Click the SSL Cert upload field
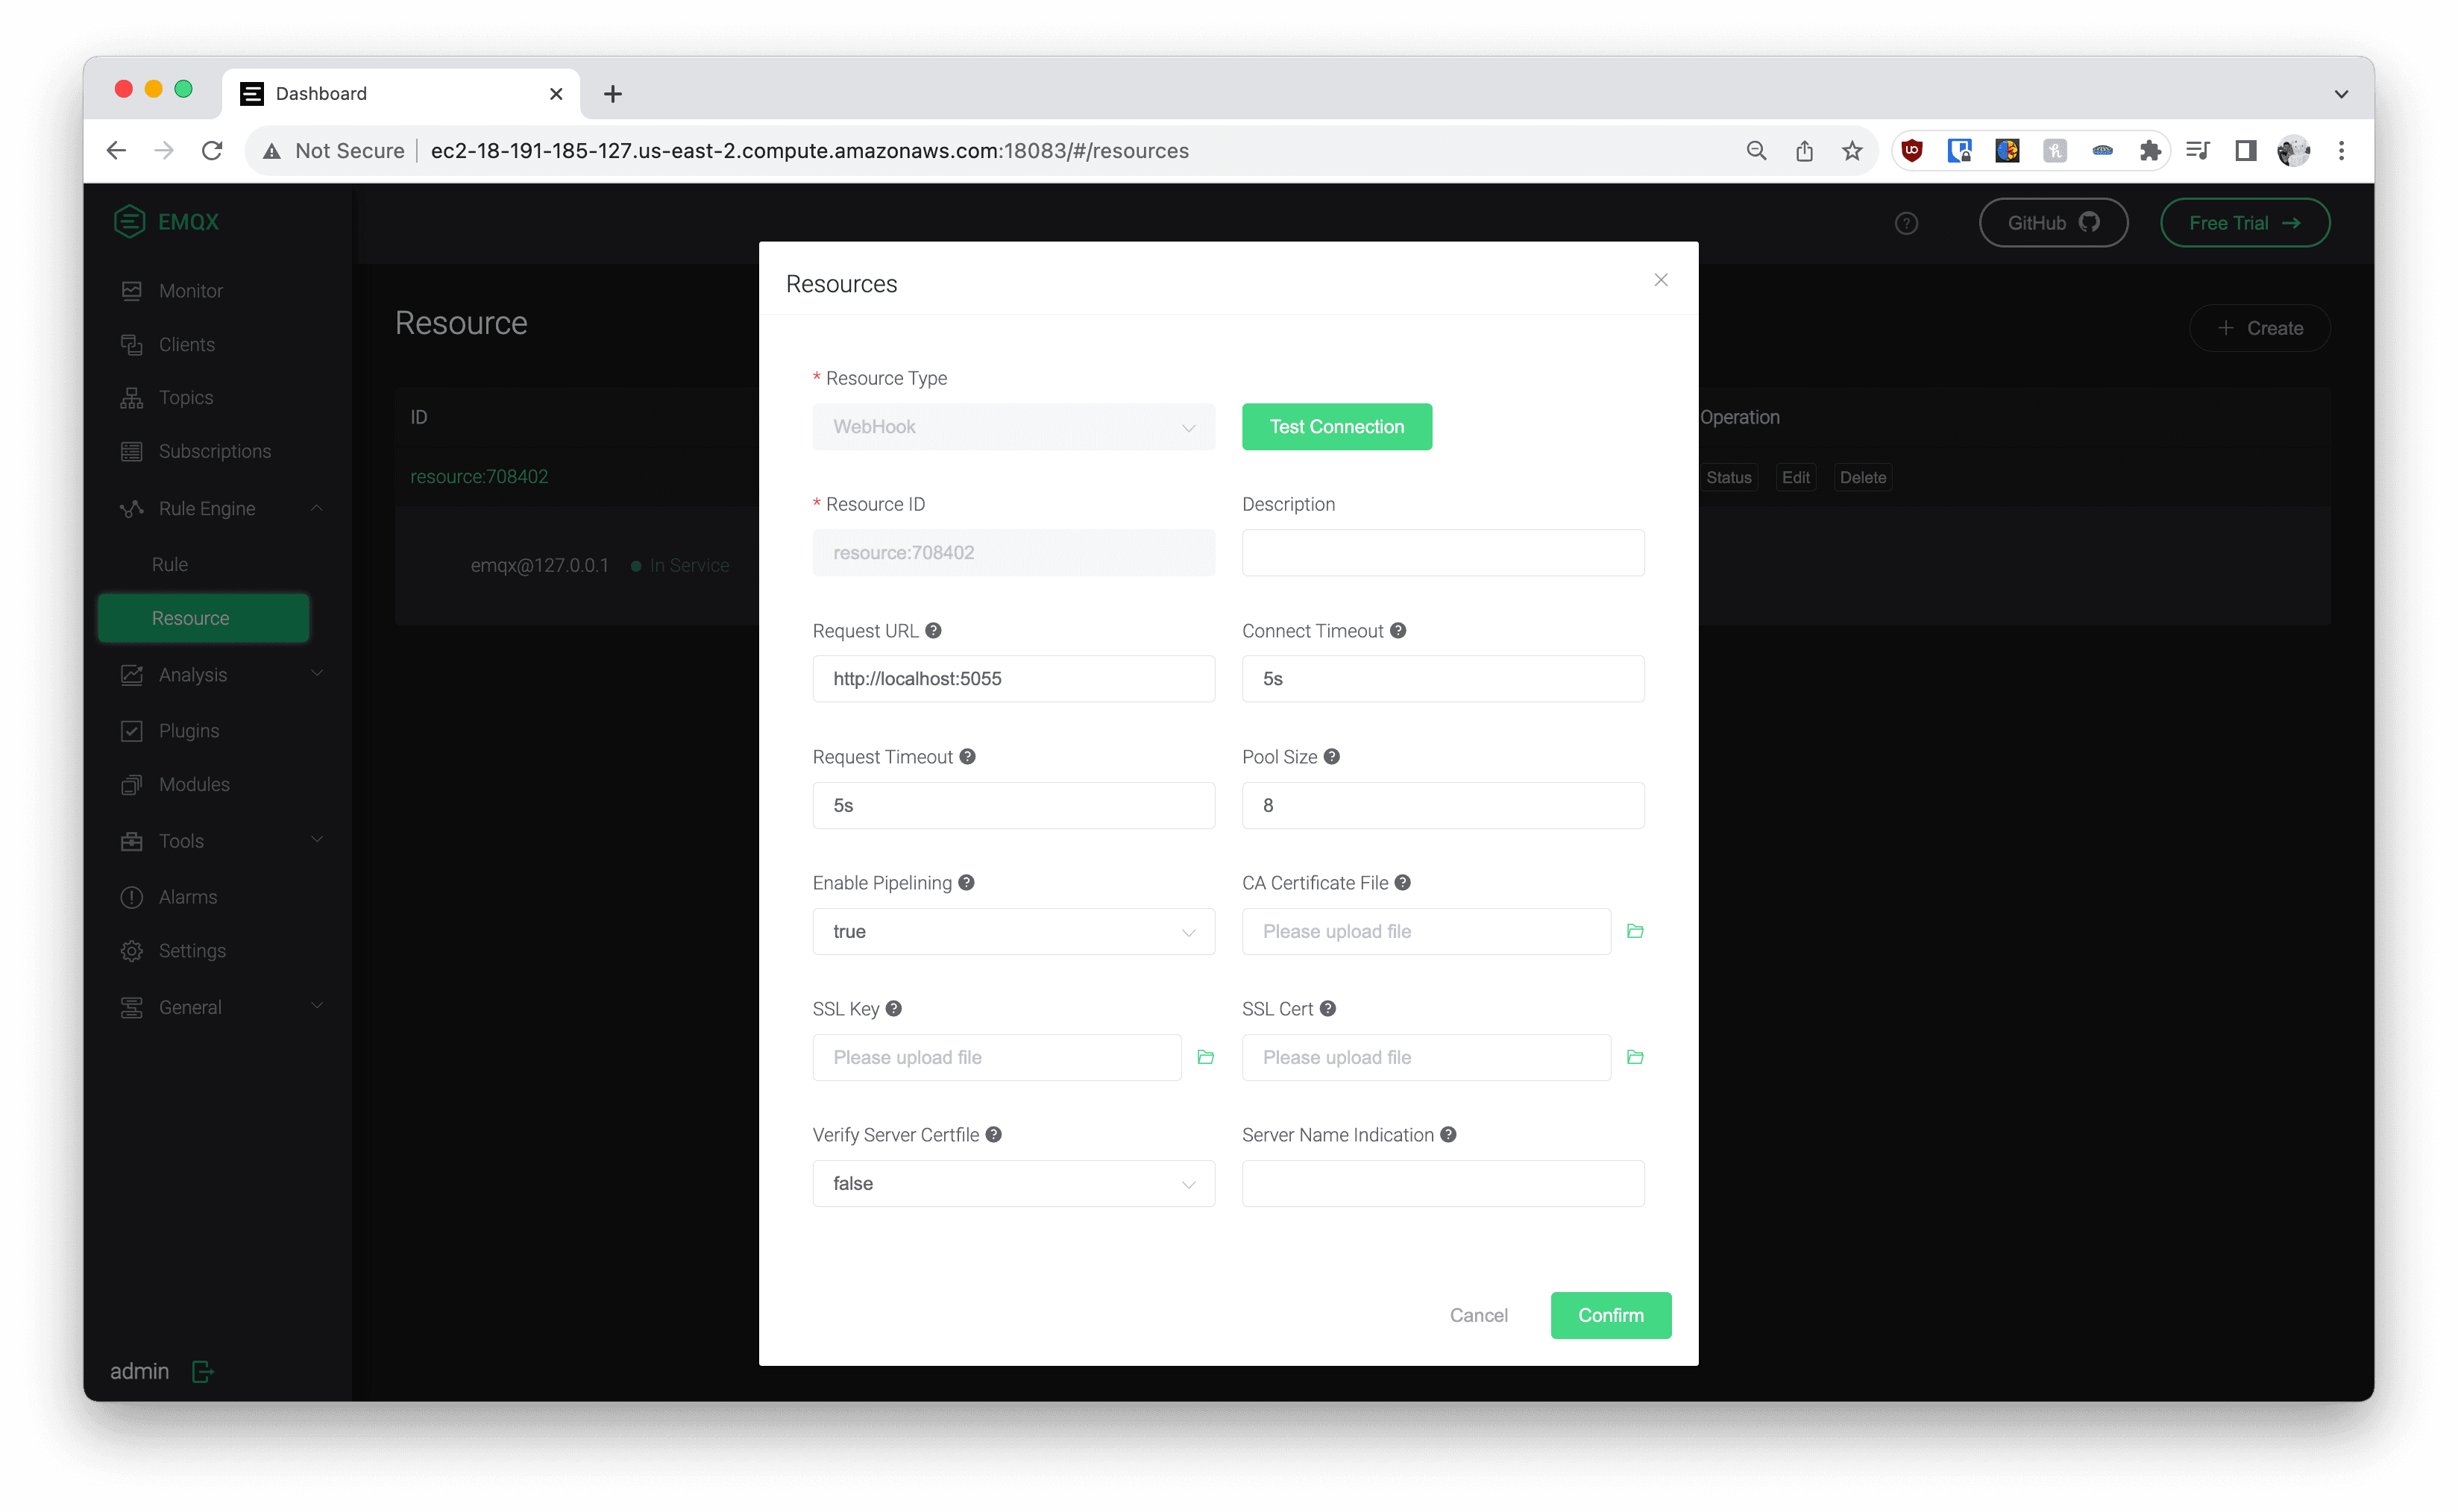 (1426, 1057)
